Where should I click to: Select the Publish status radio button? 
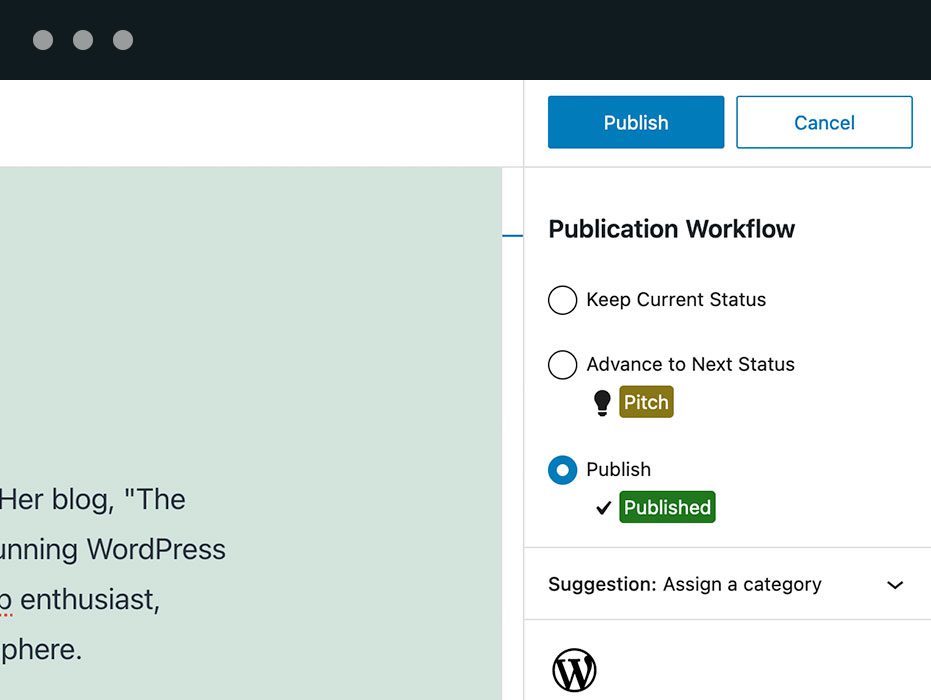pyautogui.click(x=562, y=470)
